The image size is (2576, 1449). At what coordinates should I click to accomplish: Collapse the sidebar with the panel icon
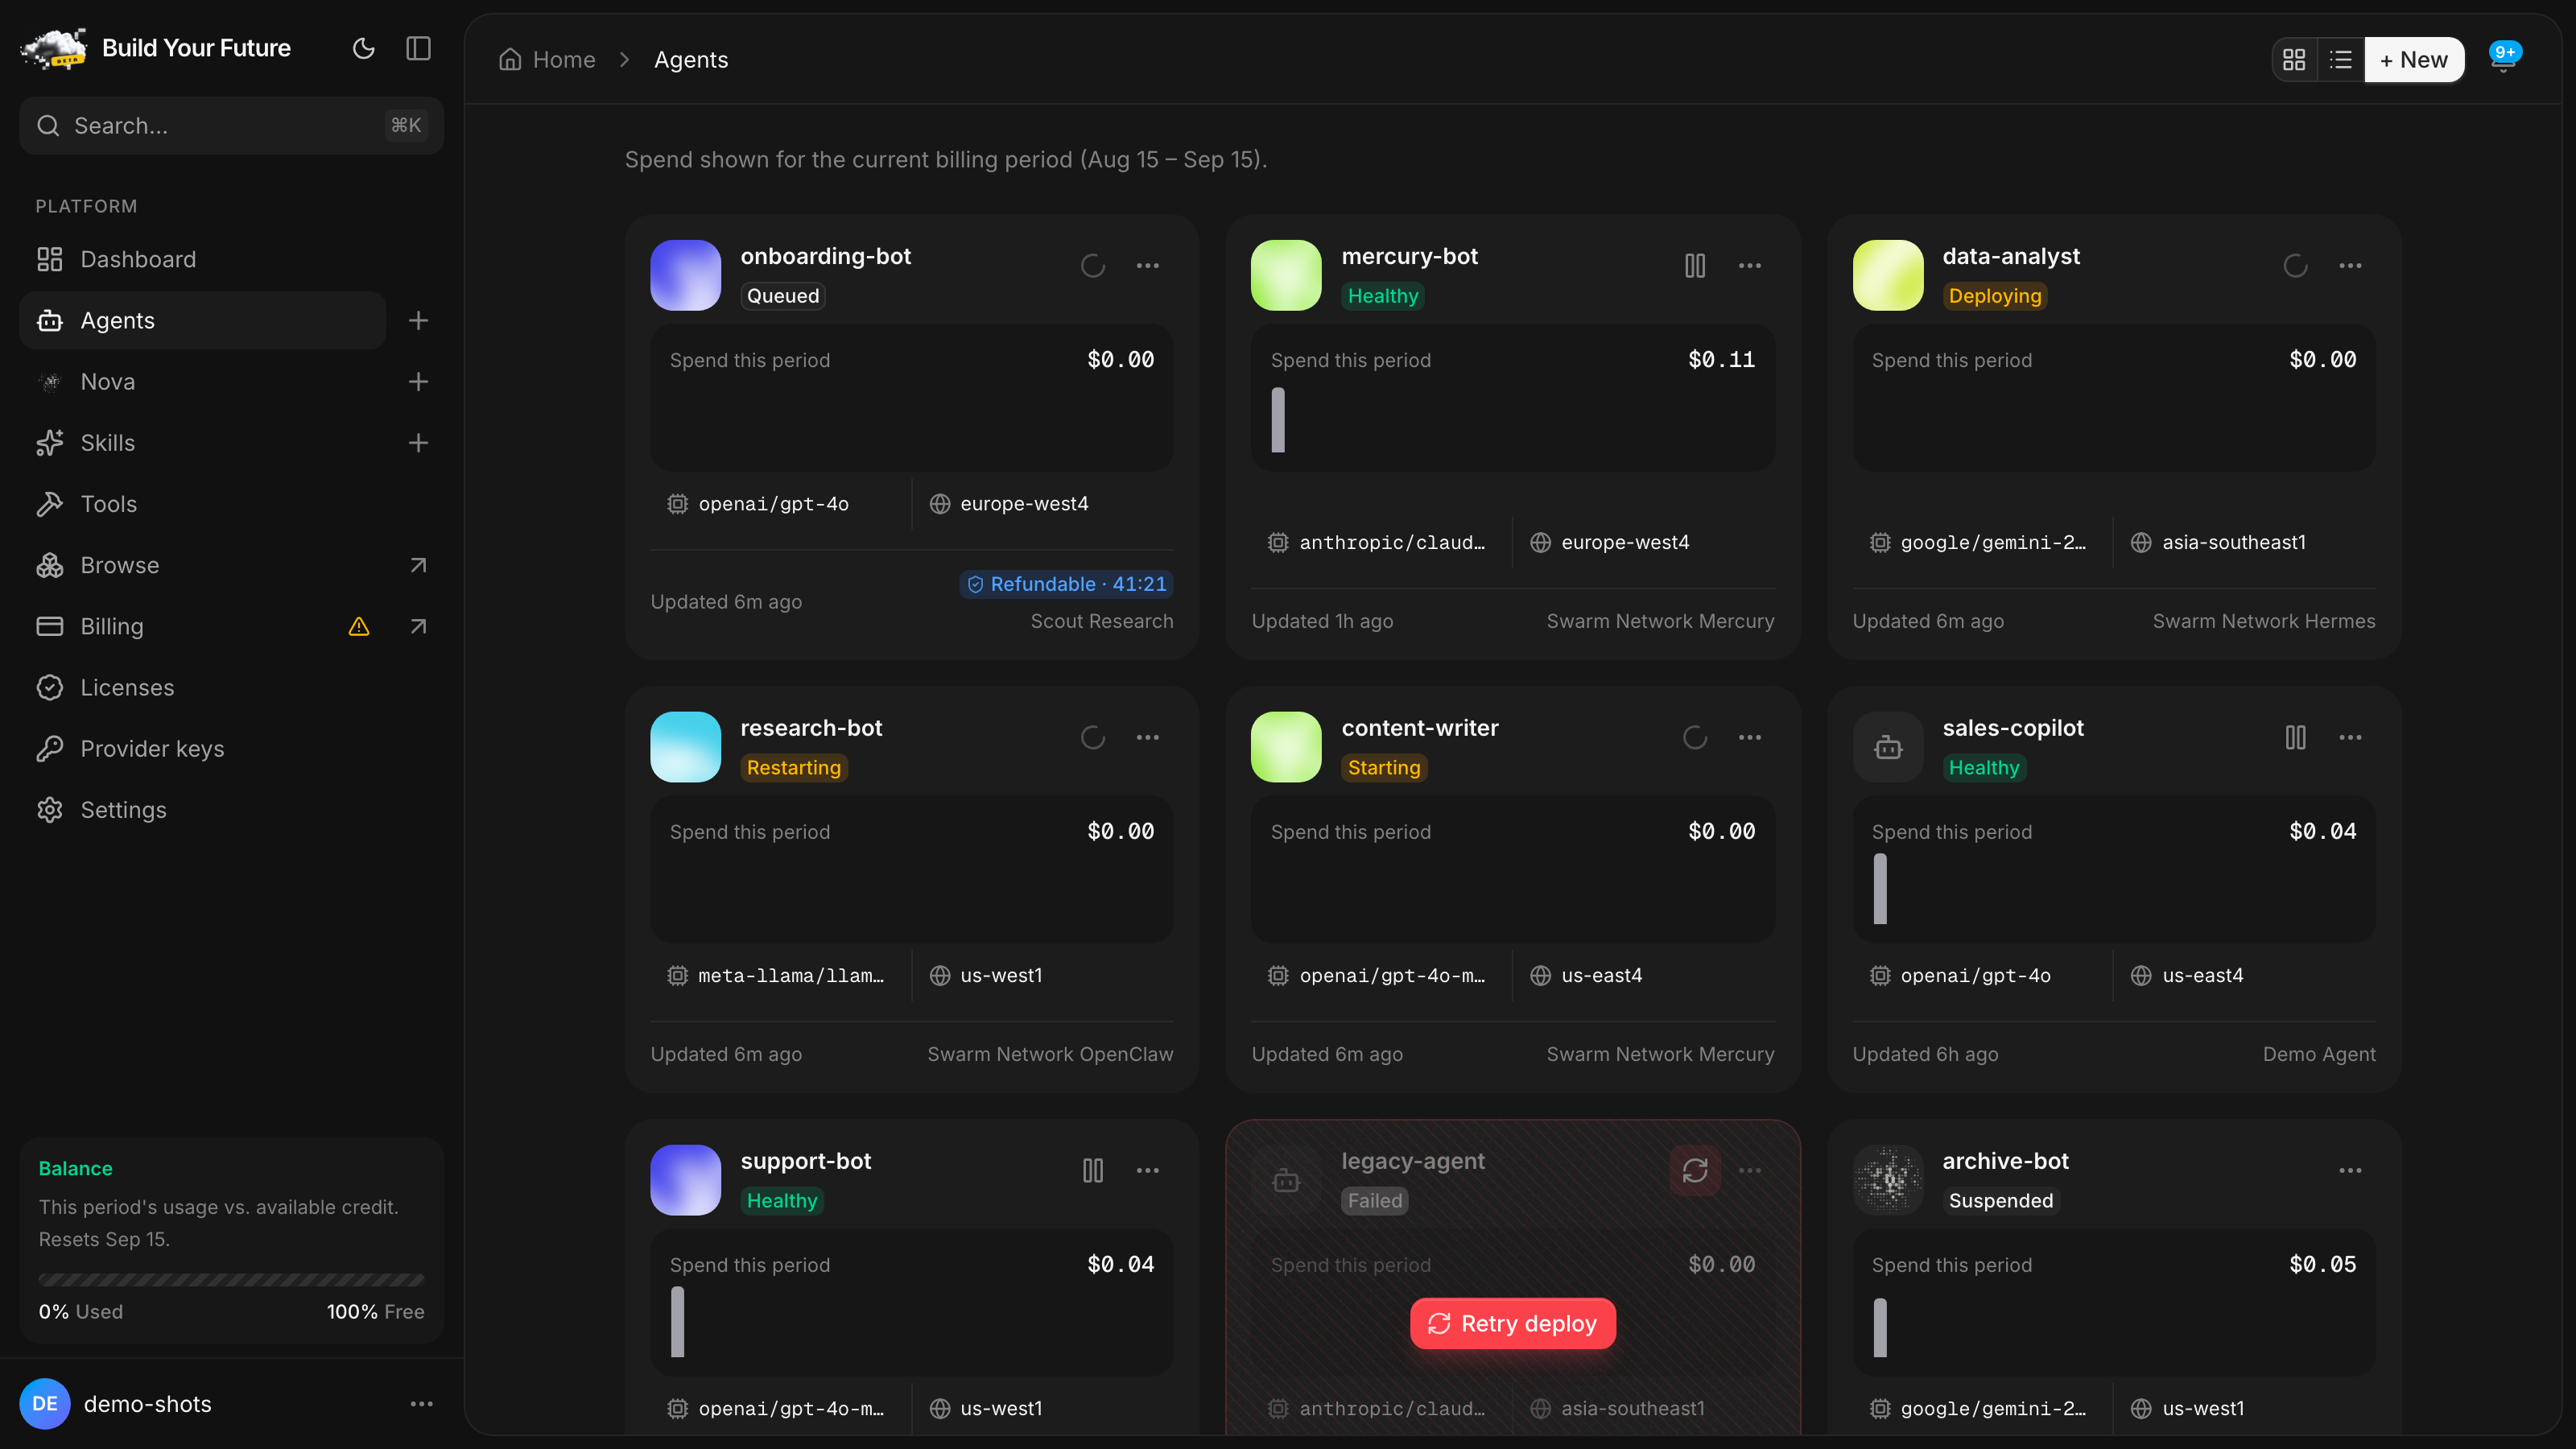[x=418, y=48]
